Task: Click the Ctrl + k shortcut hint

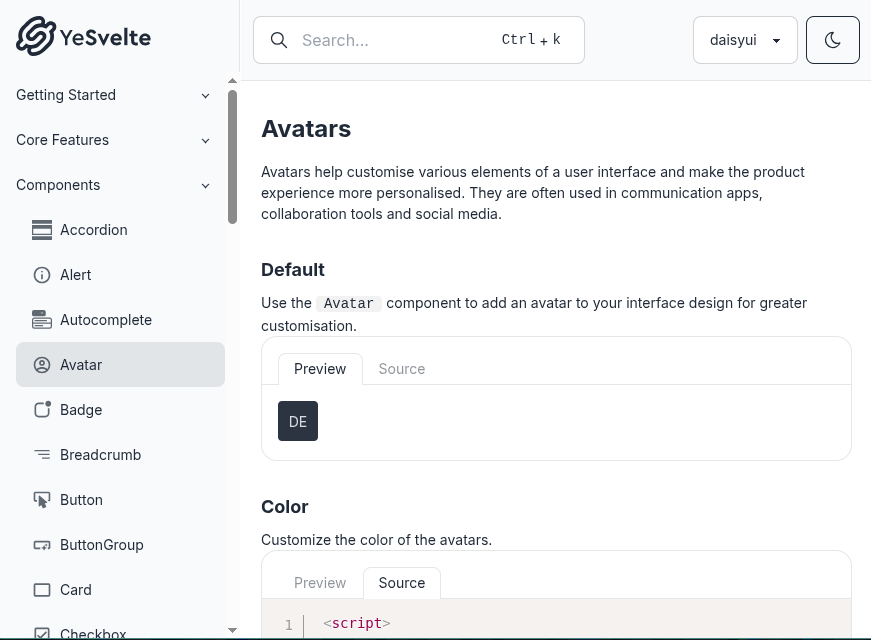Action: 531,39
